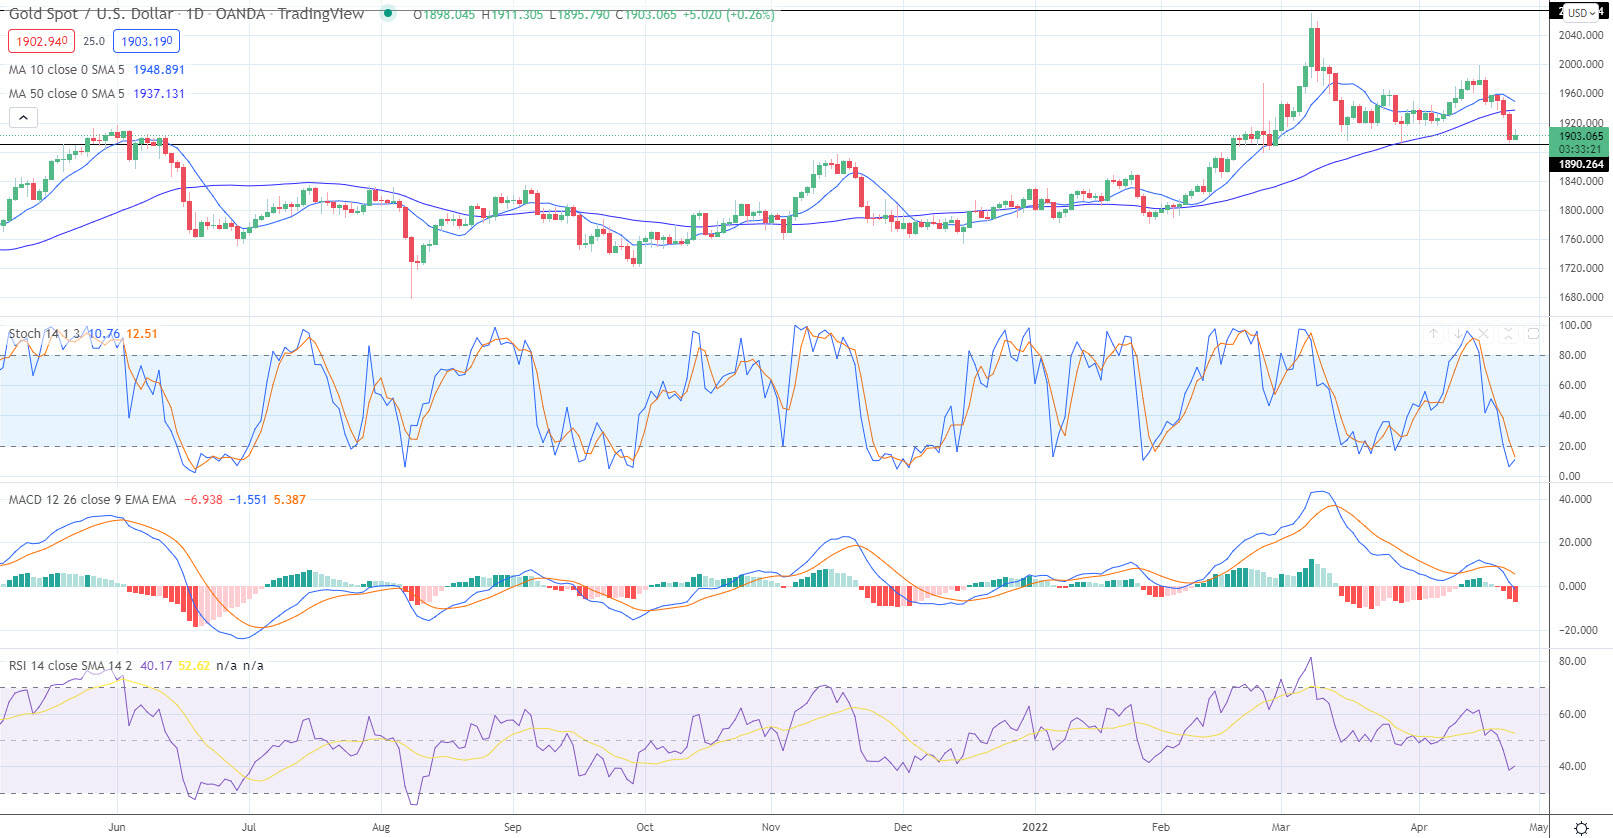
Task: Click the 2022 label on time axis
Action: 1034,827
